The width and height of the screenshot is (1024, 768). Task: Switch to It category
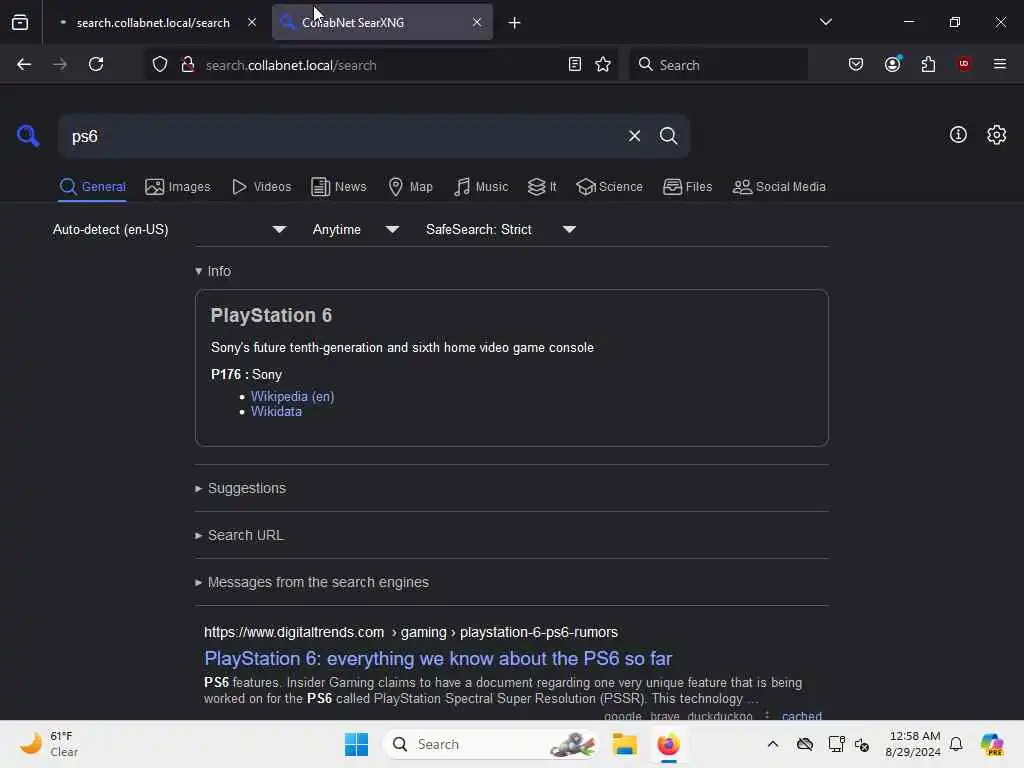tap(542, 187)
